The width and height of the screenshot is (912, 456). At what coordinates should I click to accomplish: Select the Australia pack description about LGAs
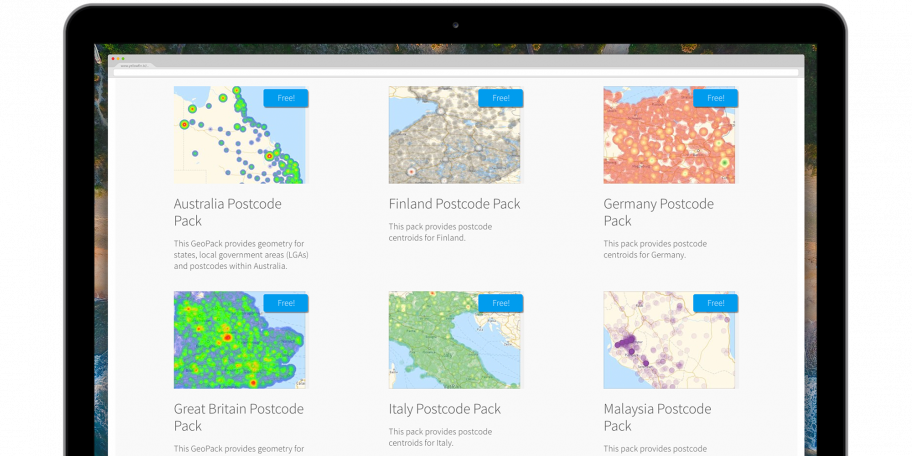click(x=241, y=255)
